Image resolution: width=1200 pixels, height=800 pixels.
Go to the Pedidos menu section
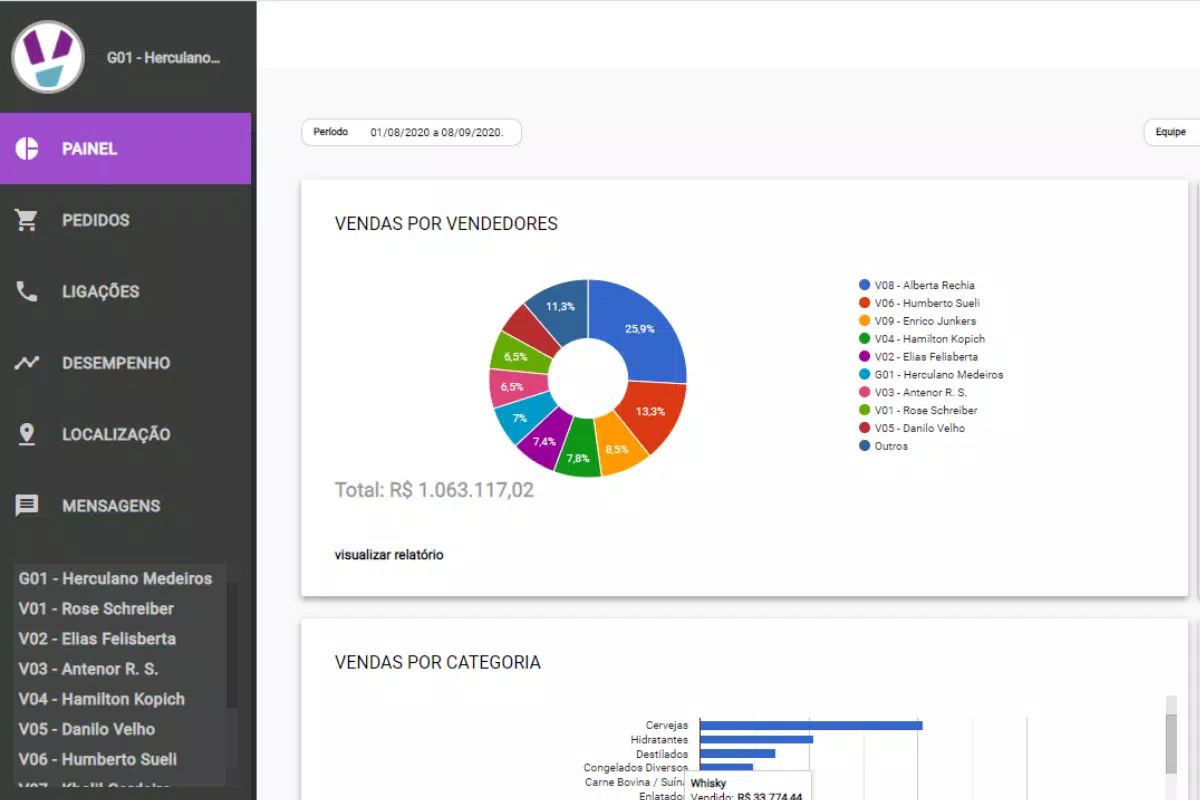click(x=96, y=220)
